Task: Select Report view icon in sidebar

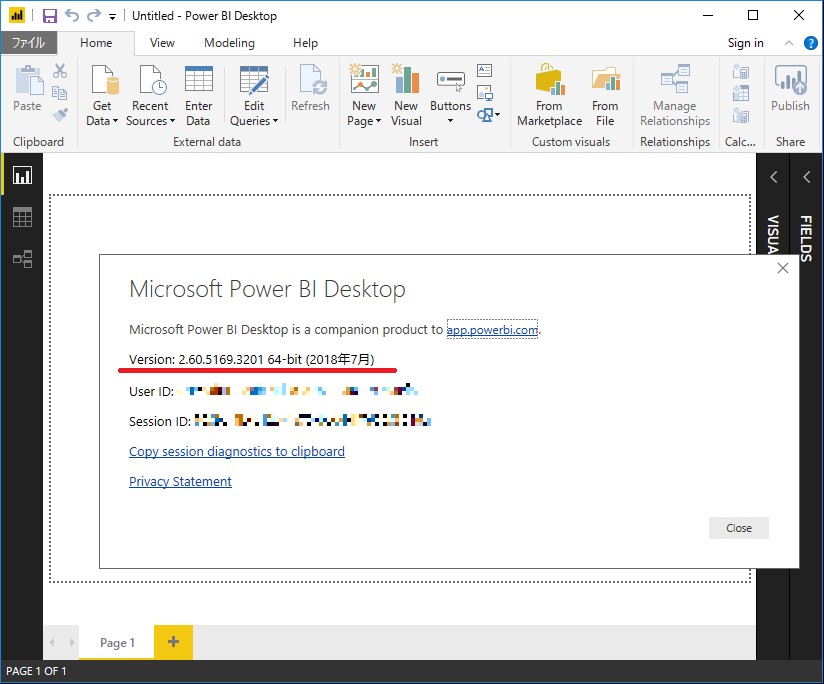Action: (22, 175)
